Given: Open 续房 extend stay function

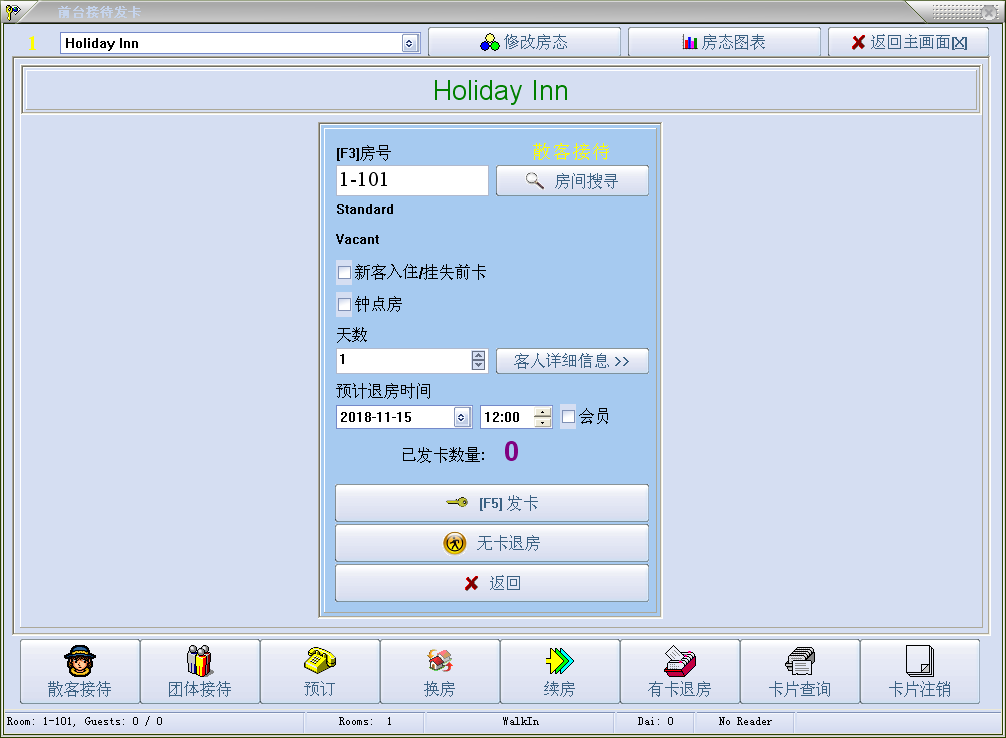Looking at the screenshot, I should pyautogui.click(x=559, y=671).
